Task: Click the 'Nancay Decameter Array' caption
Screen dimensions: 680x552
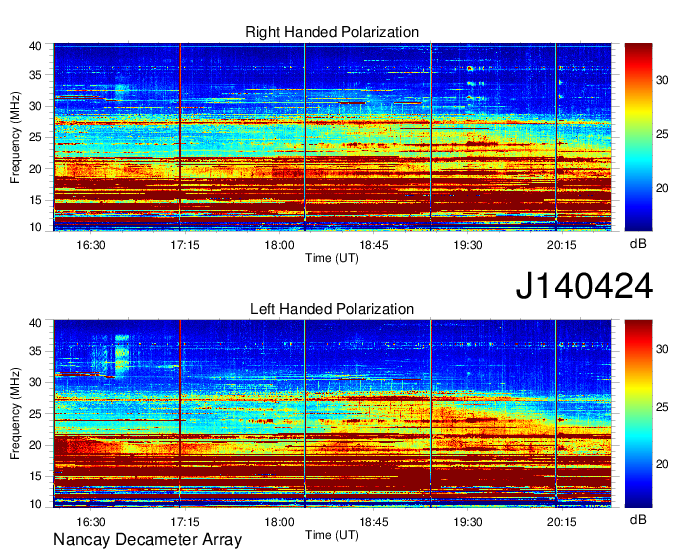Action: (147, 540)
